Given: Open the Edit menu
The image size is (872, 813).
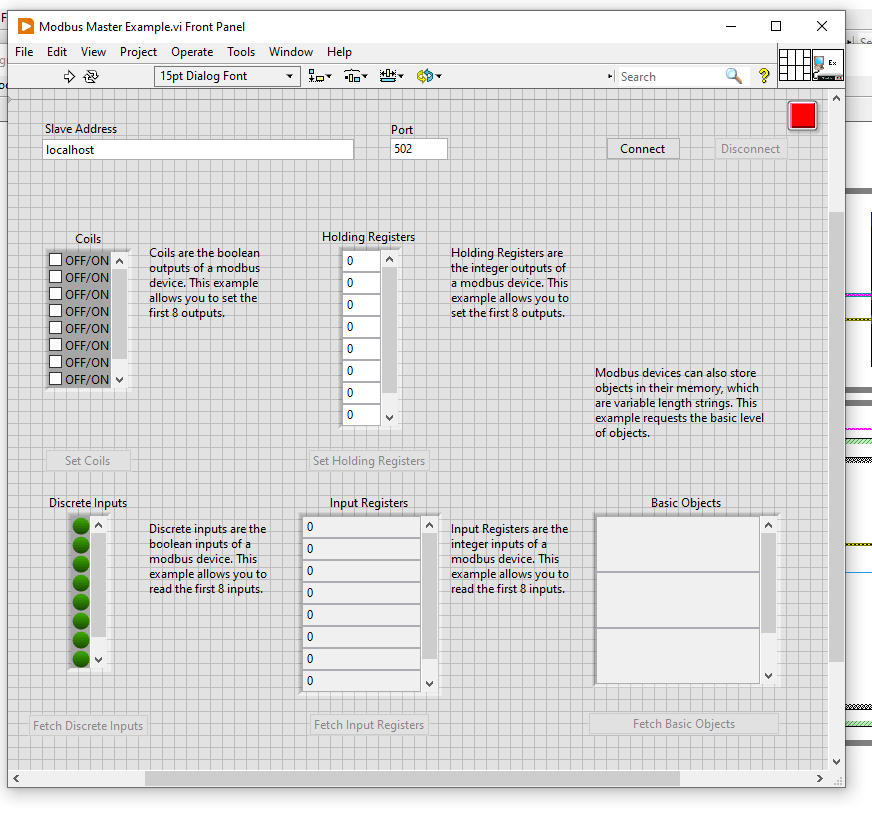Looking at the screenshot, I should (x=57, y=52).
